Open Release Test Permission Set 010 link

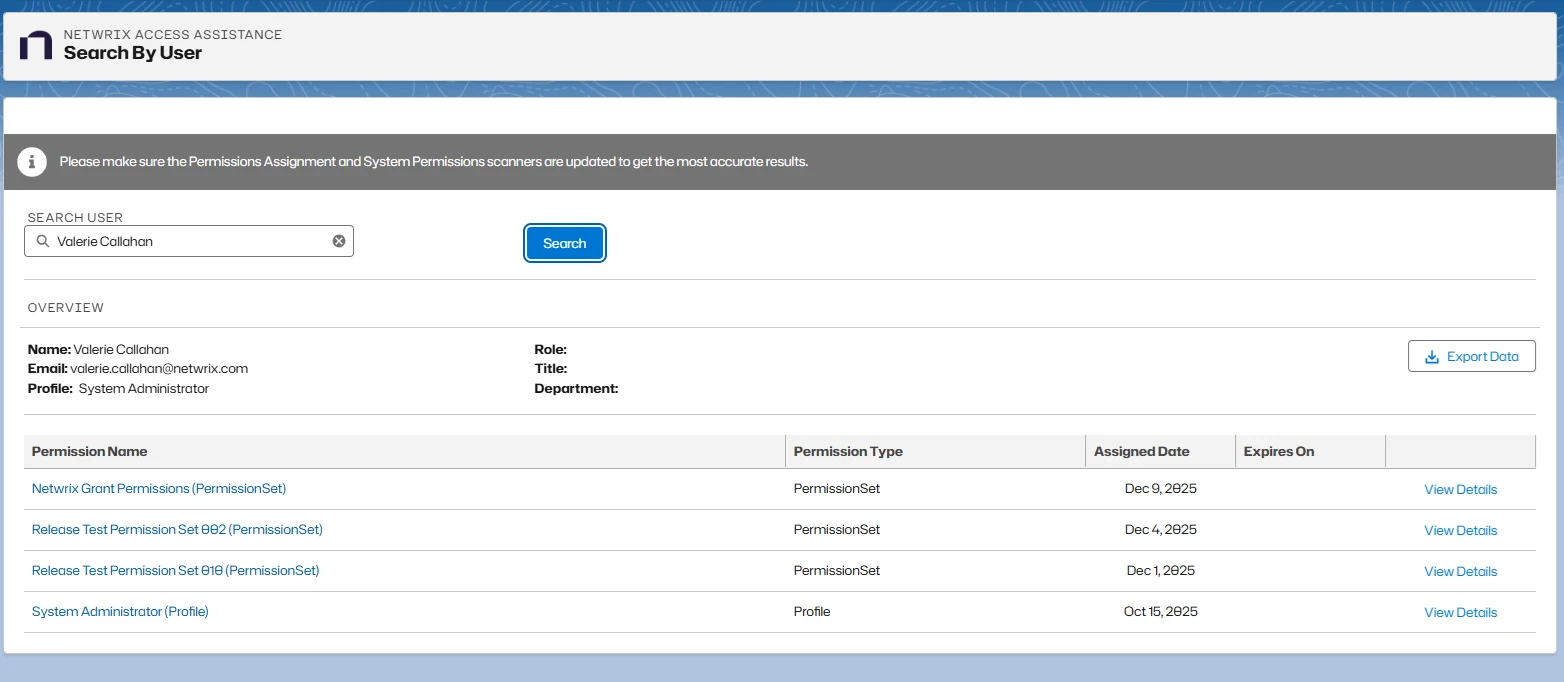coord(175,571)
